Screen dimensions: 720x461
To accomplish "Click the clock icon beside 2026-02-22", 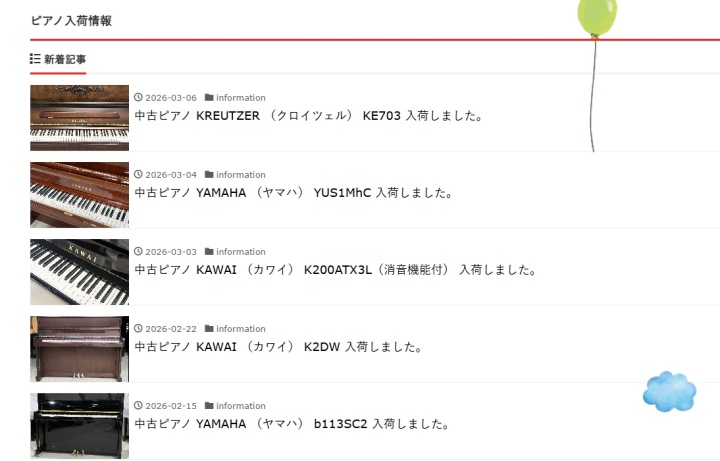I will pyautogui.click(x=138, y=329).
